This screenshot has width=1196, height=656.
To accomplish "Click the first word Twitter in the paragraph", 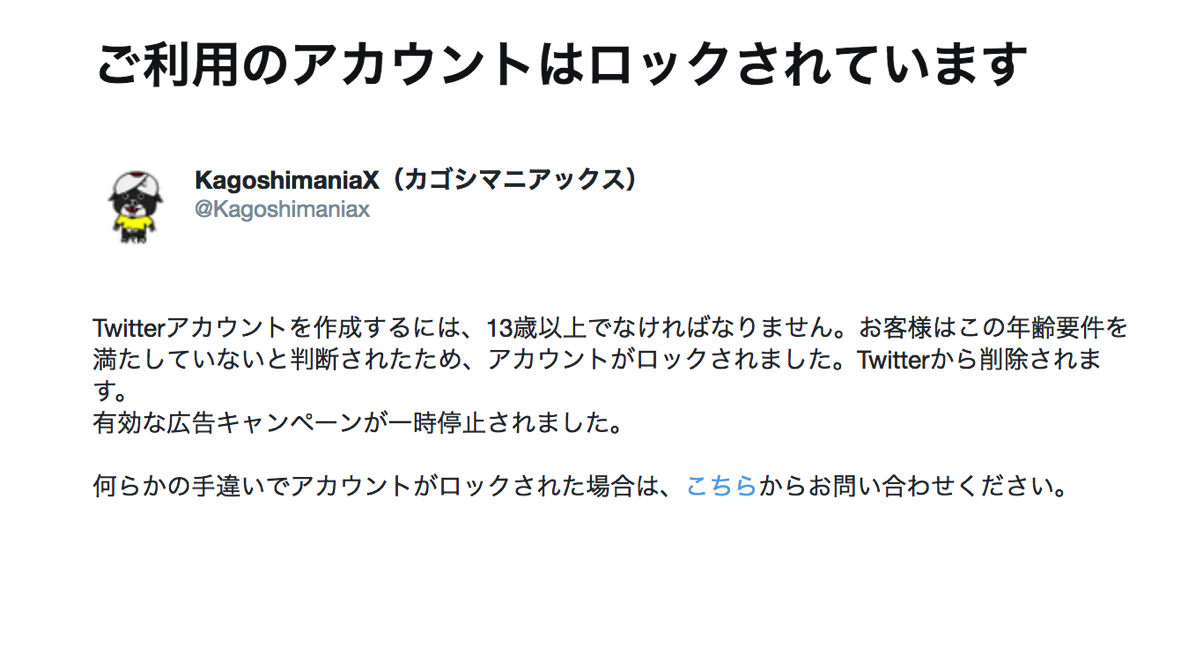I will click(x=129, y=328).
